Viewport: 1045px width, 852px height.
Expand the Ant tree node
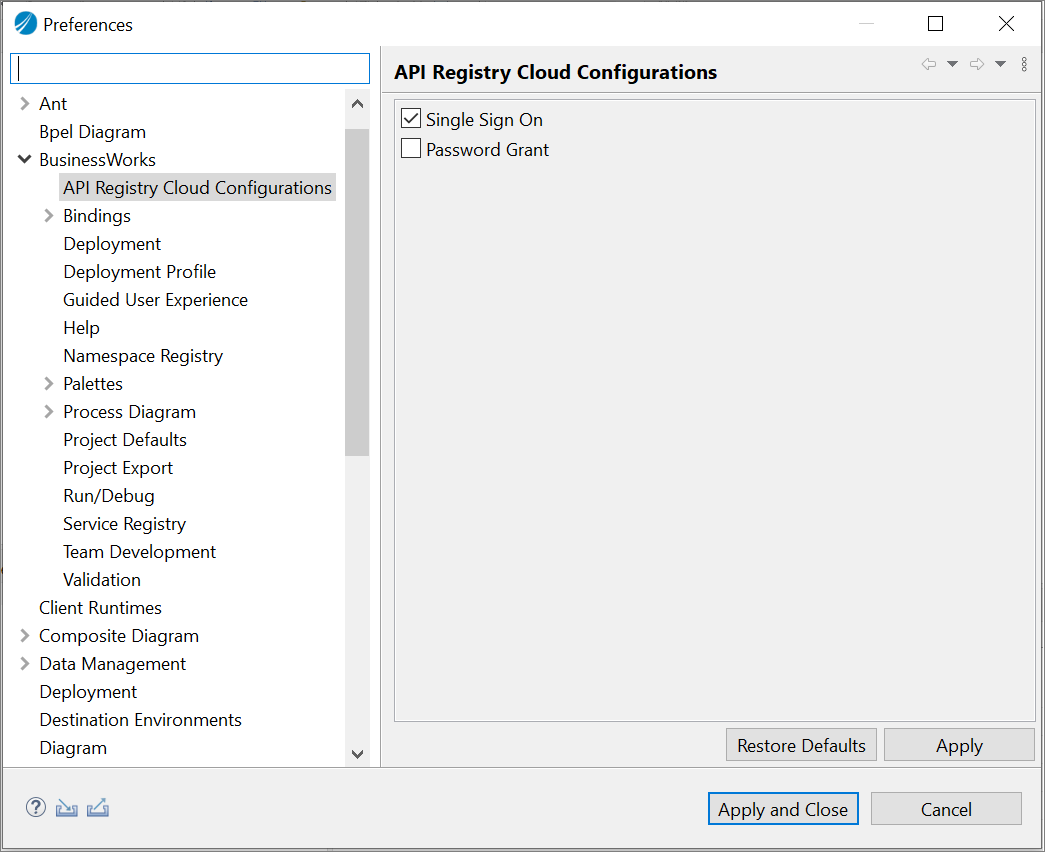[x=25, y=103]
